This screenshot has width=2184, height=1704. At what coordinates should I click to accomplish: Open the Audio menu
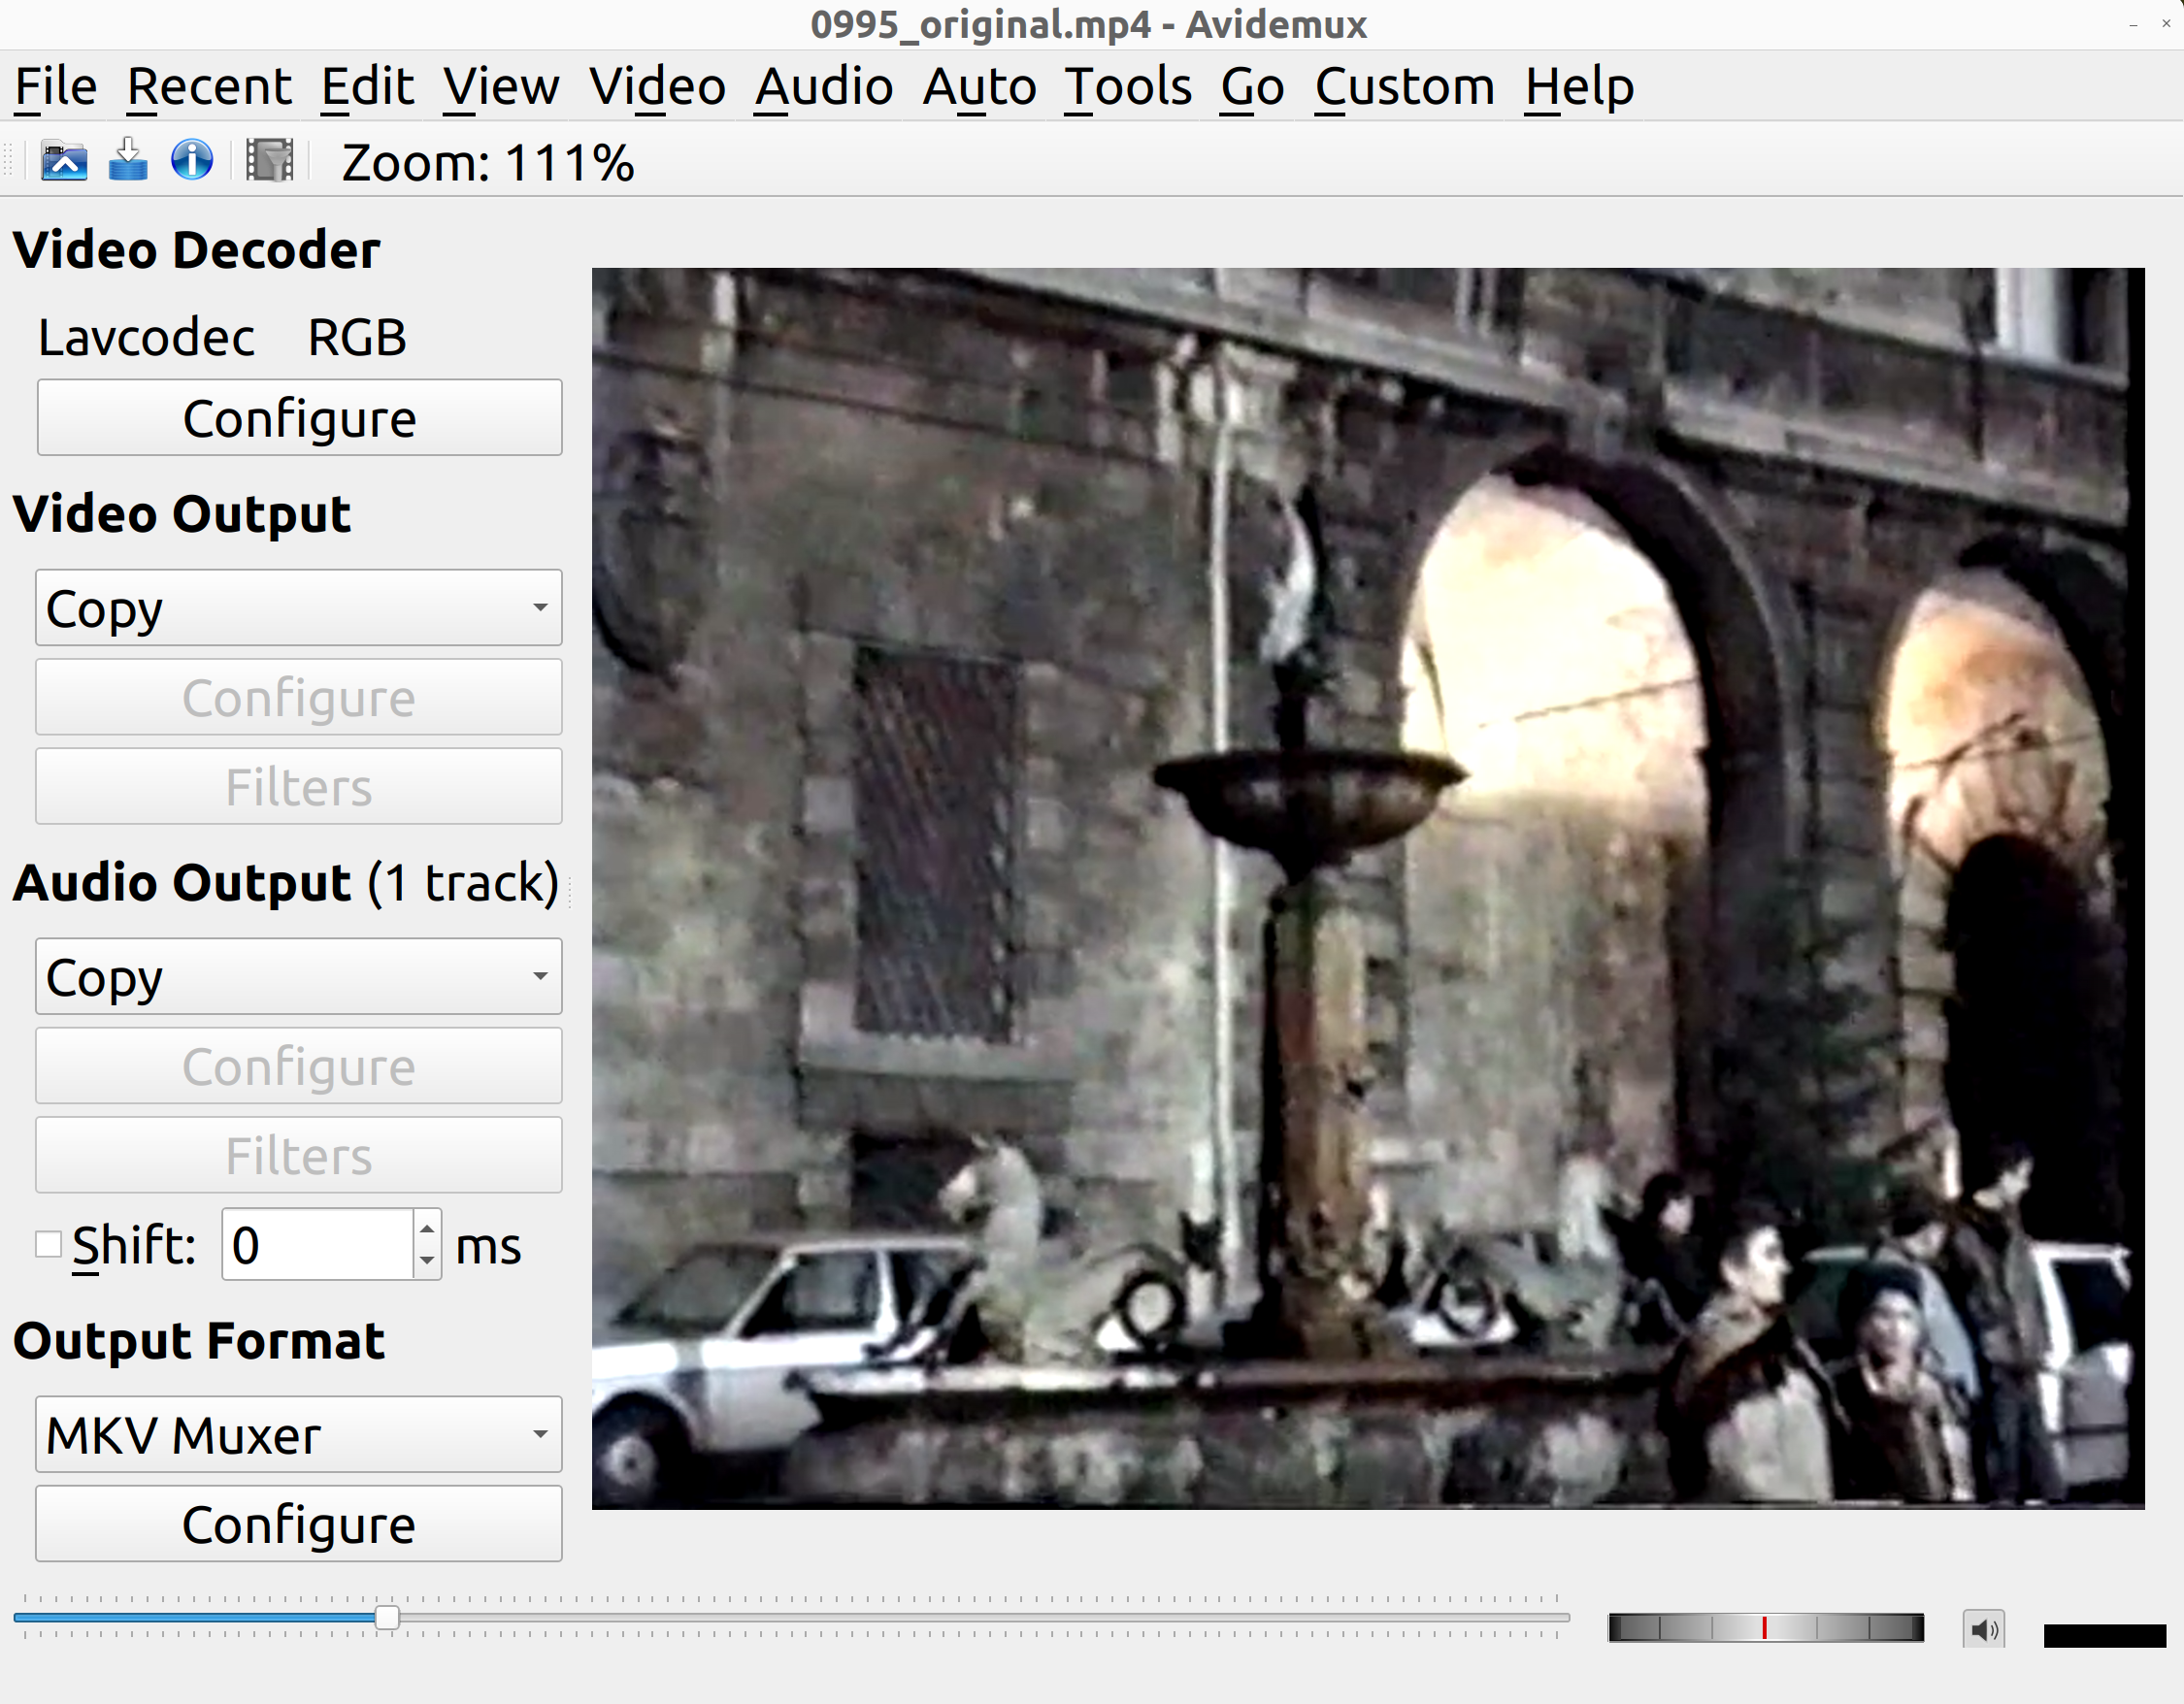click(x=823, y=87)
